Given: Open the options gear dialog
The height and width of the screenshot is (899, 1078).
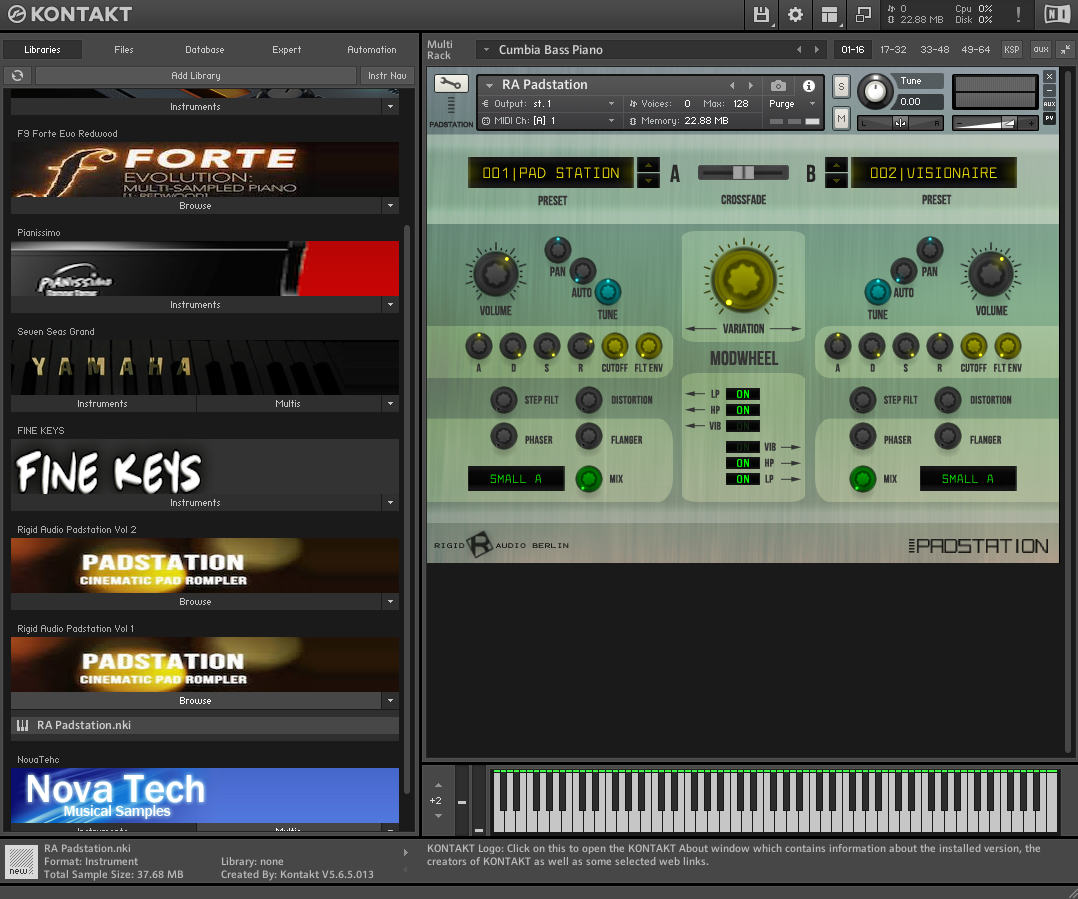Looking at the screenshot, I should pos(795,14).
